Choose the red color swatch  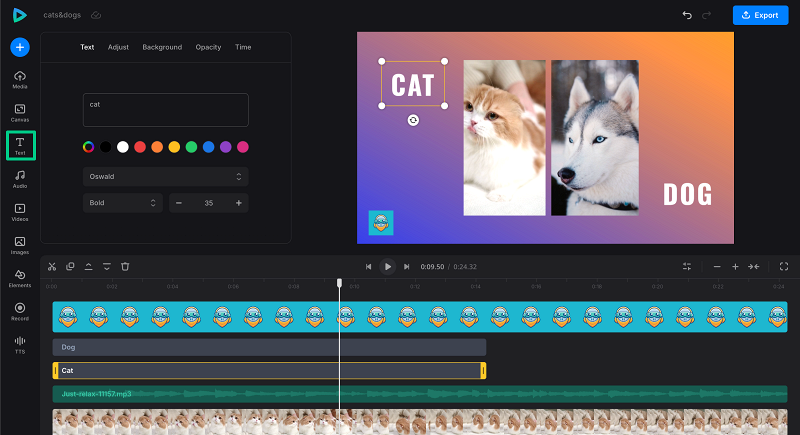coord(140,147)
